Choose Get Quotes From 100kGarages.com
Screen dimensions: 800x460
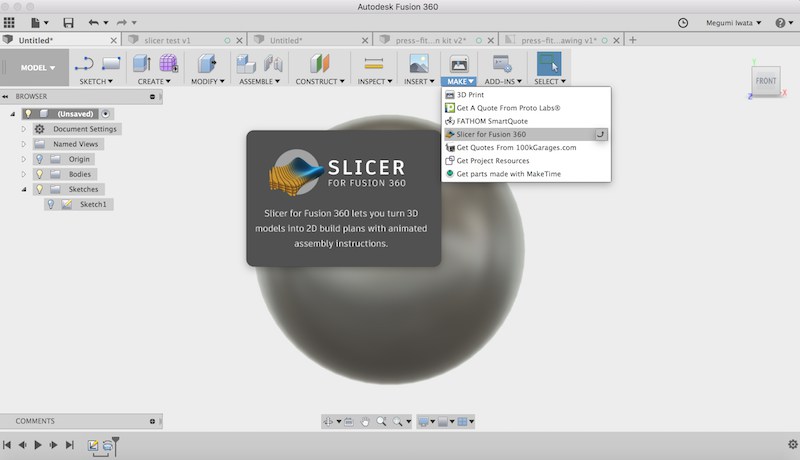(526, 147)
